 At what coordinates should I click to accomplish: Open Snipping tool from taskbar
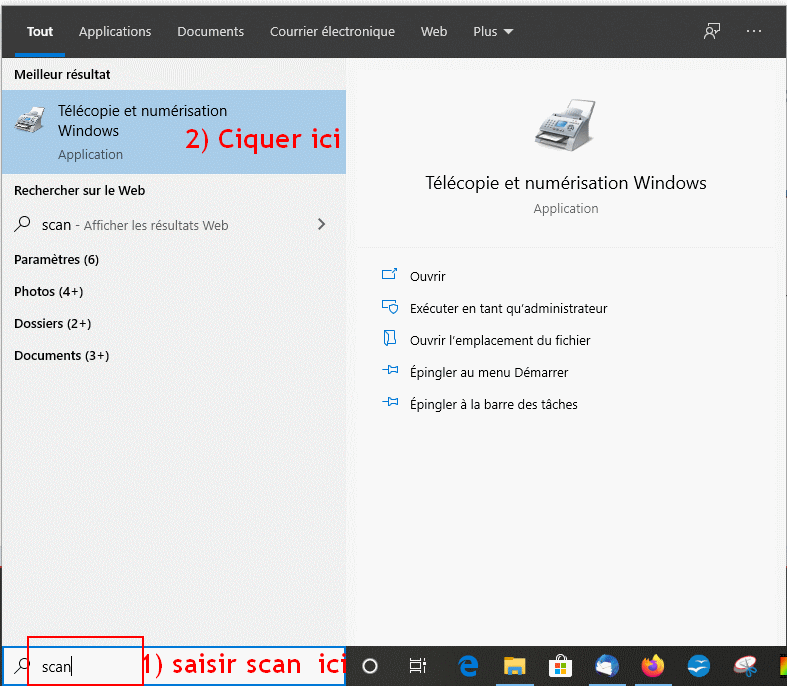tap(745, 666)
